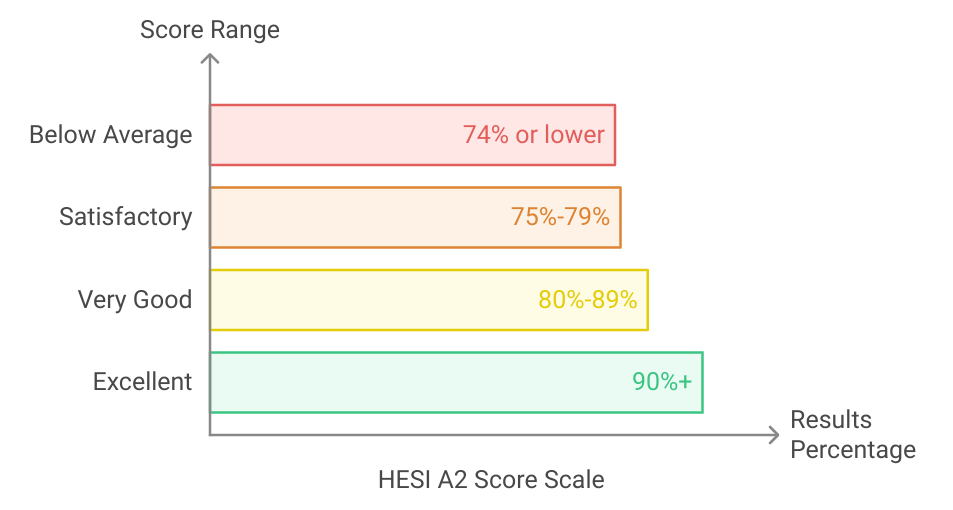Click the right arrowhead of horizontal axis

click(x=774, y=435)
